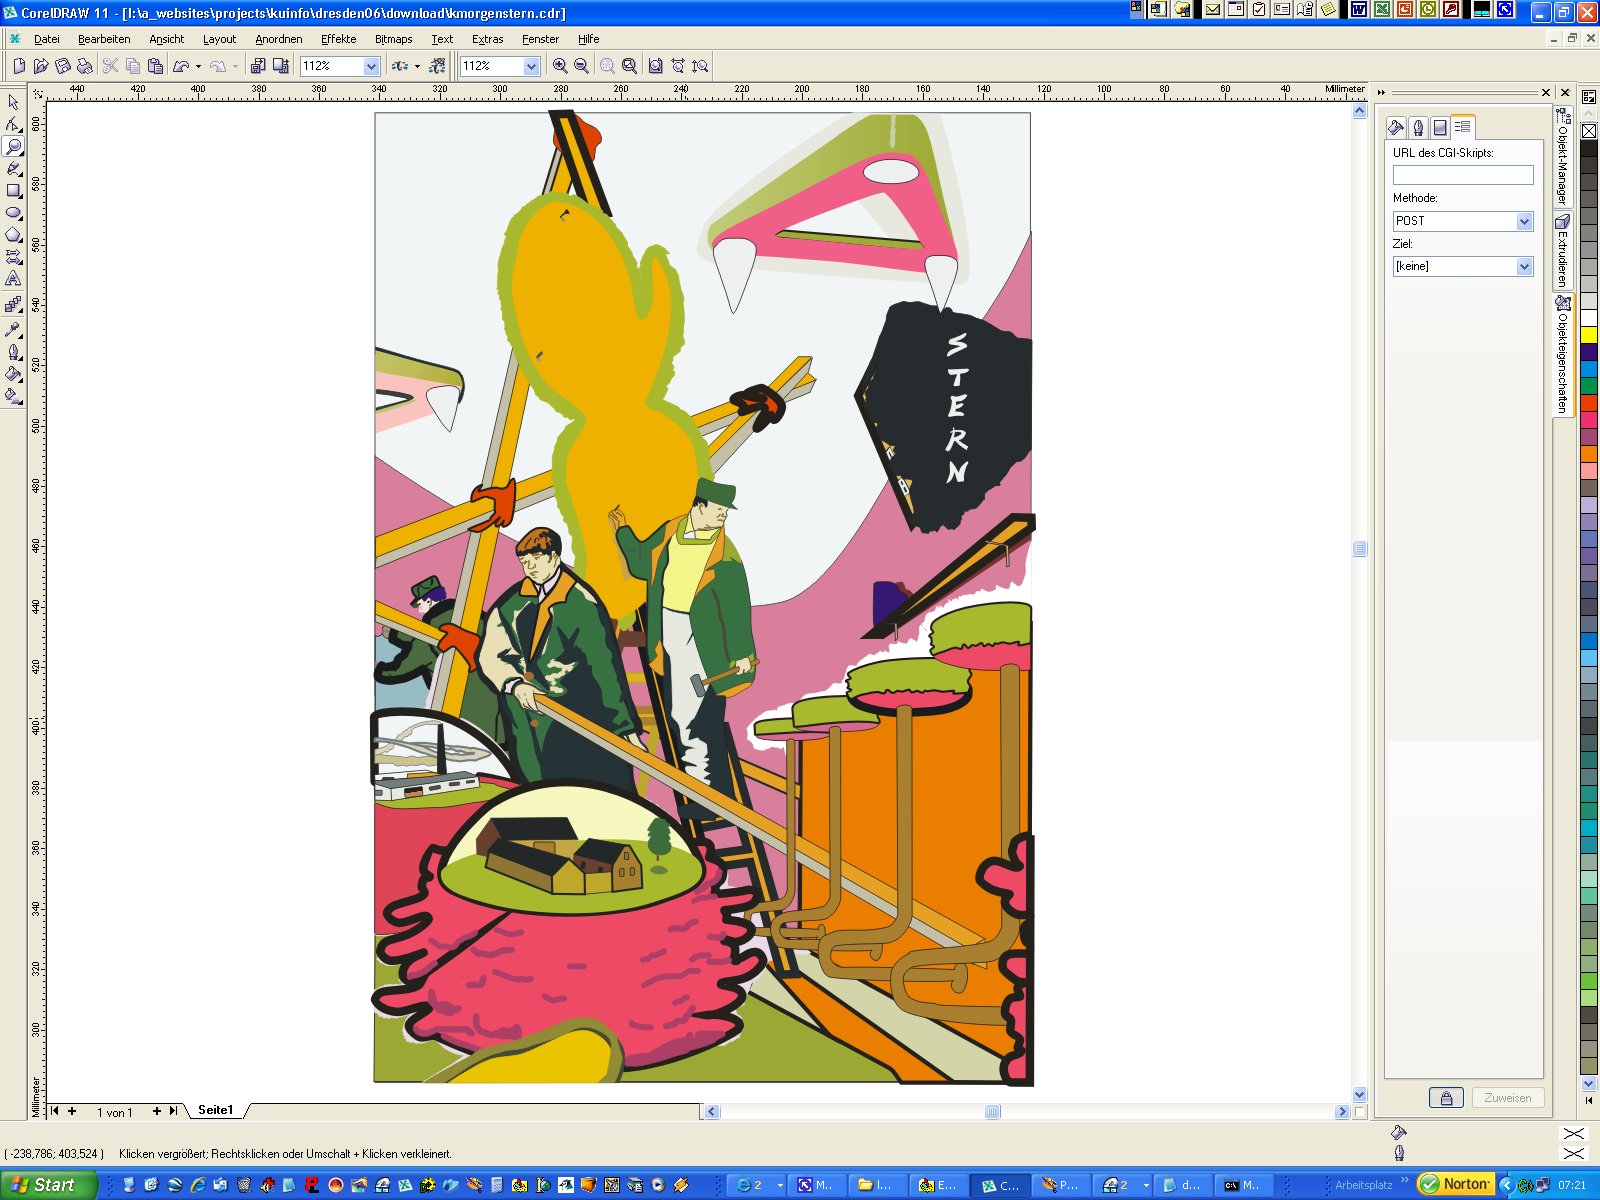1600x1200 pixels.
Task: Select the Interactive Fill tool
Action: (x=13, y=395)
